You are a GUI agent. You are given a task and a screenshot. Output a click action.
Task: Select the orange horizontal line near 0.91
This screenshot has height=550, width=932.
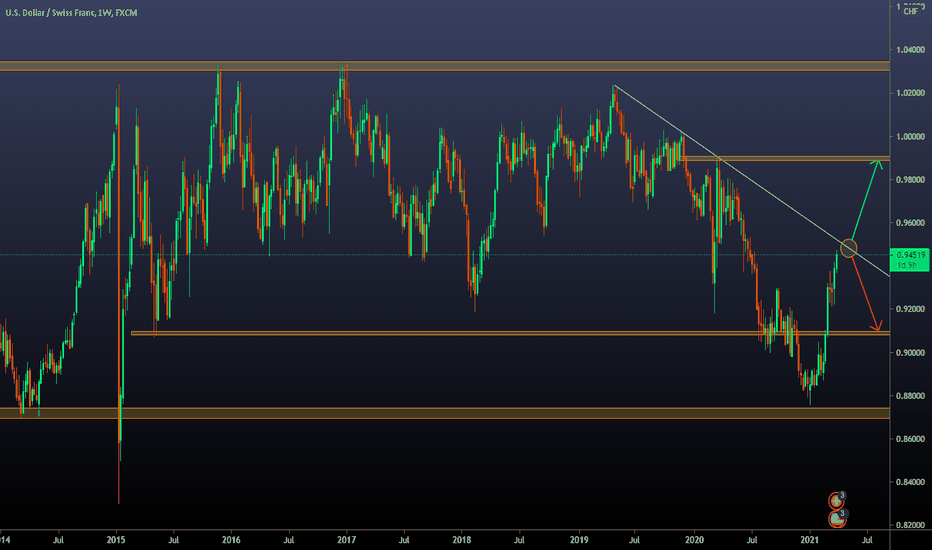(x=510, y=334)
